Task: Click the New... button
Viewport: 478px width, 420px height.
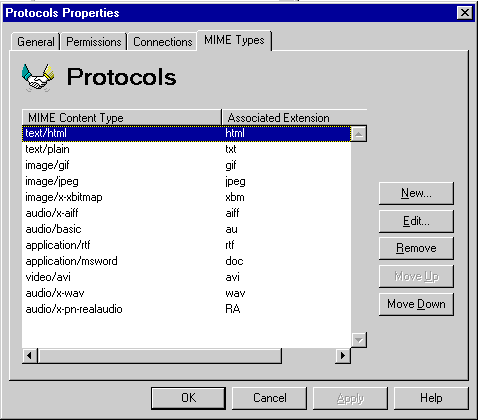Action: tap(416, 193)
